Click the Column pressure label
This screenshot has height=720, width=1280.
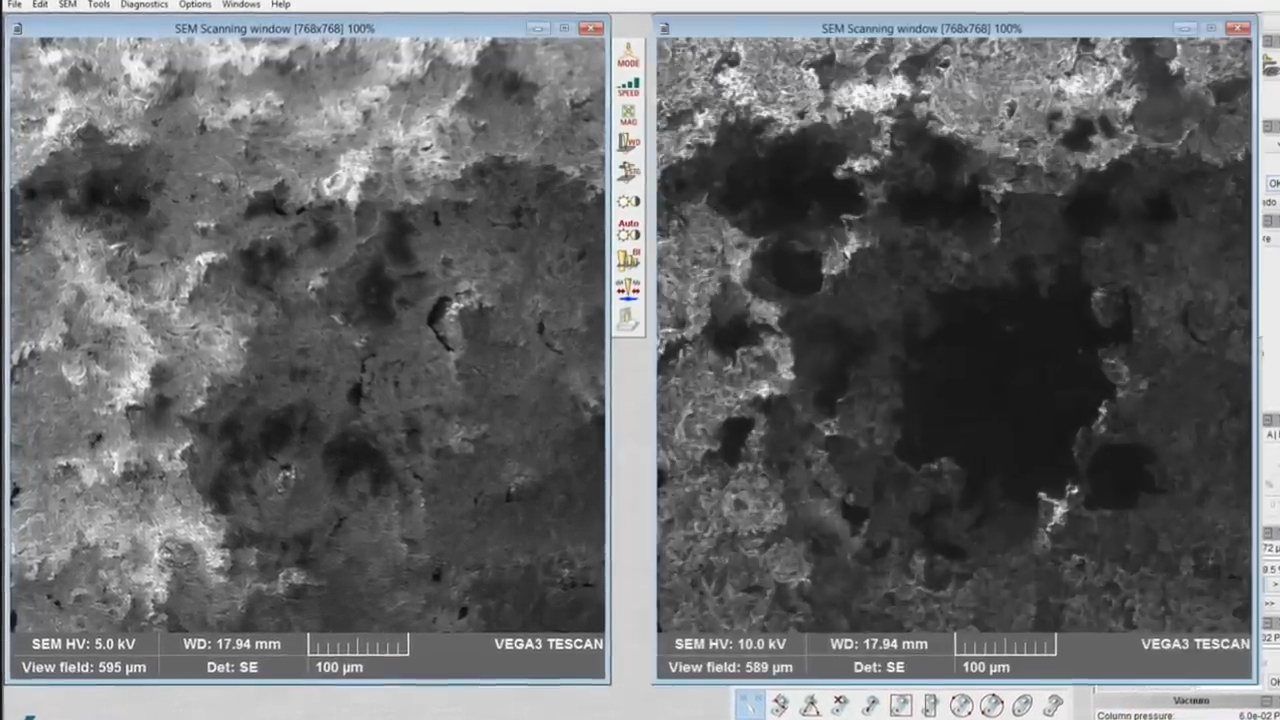(x=1135, y=715)
